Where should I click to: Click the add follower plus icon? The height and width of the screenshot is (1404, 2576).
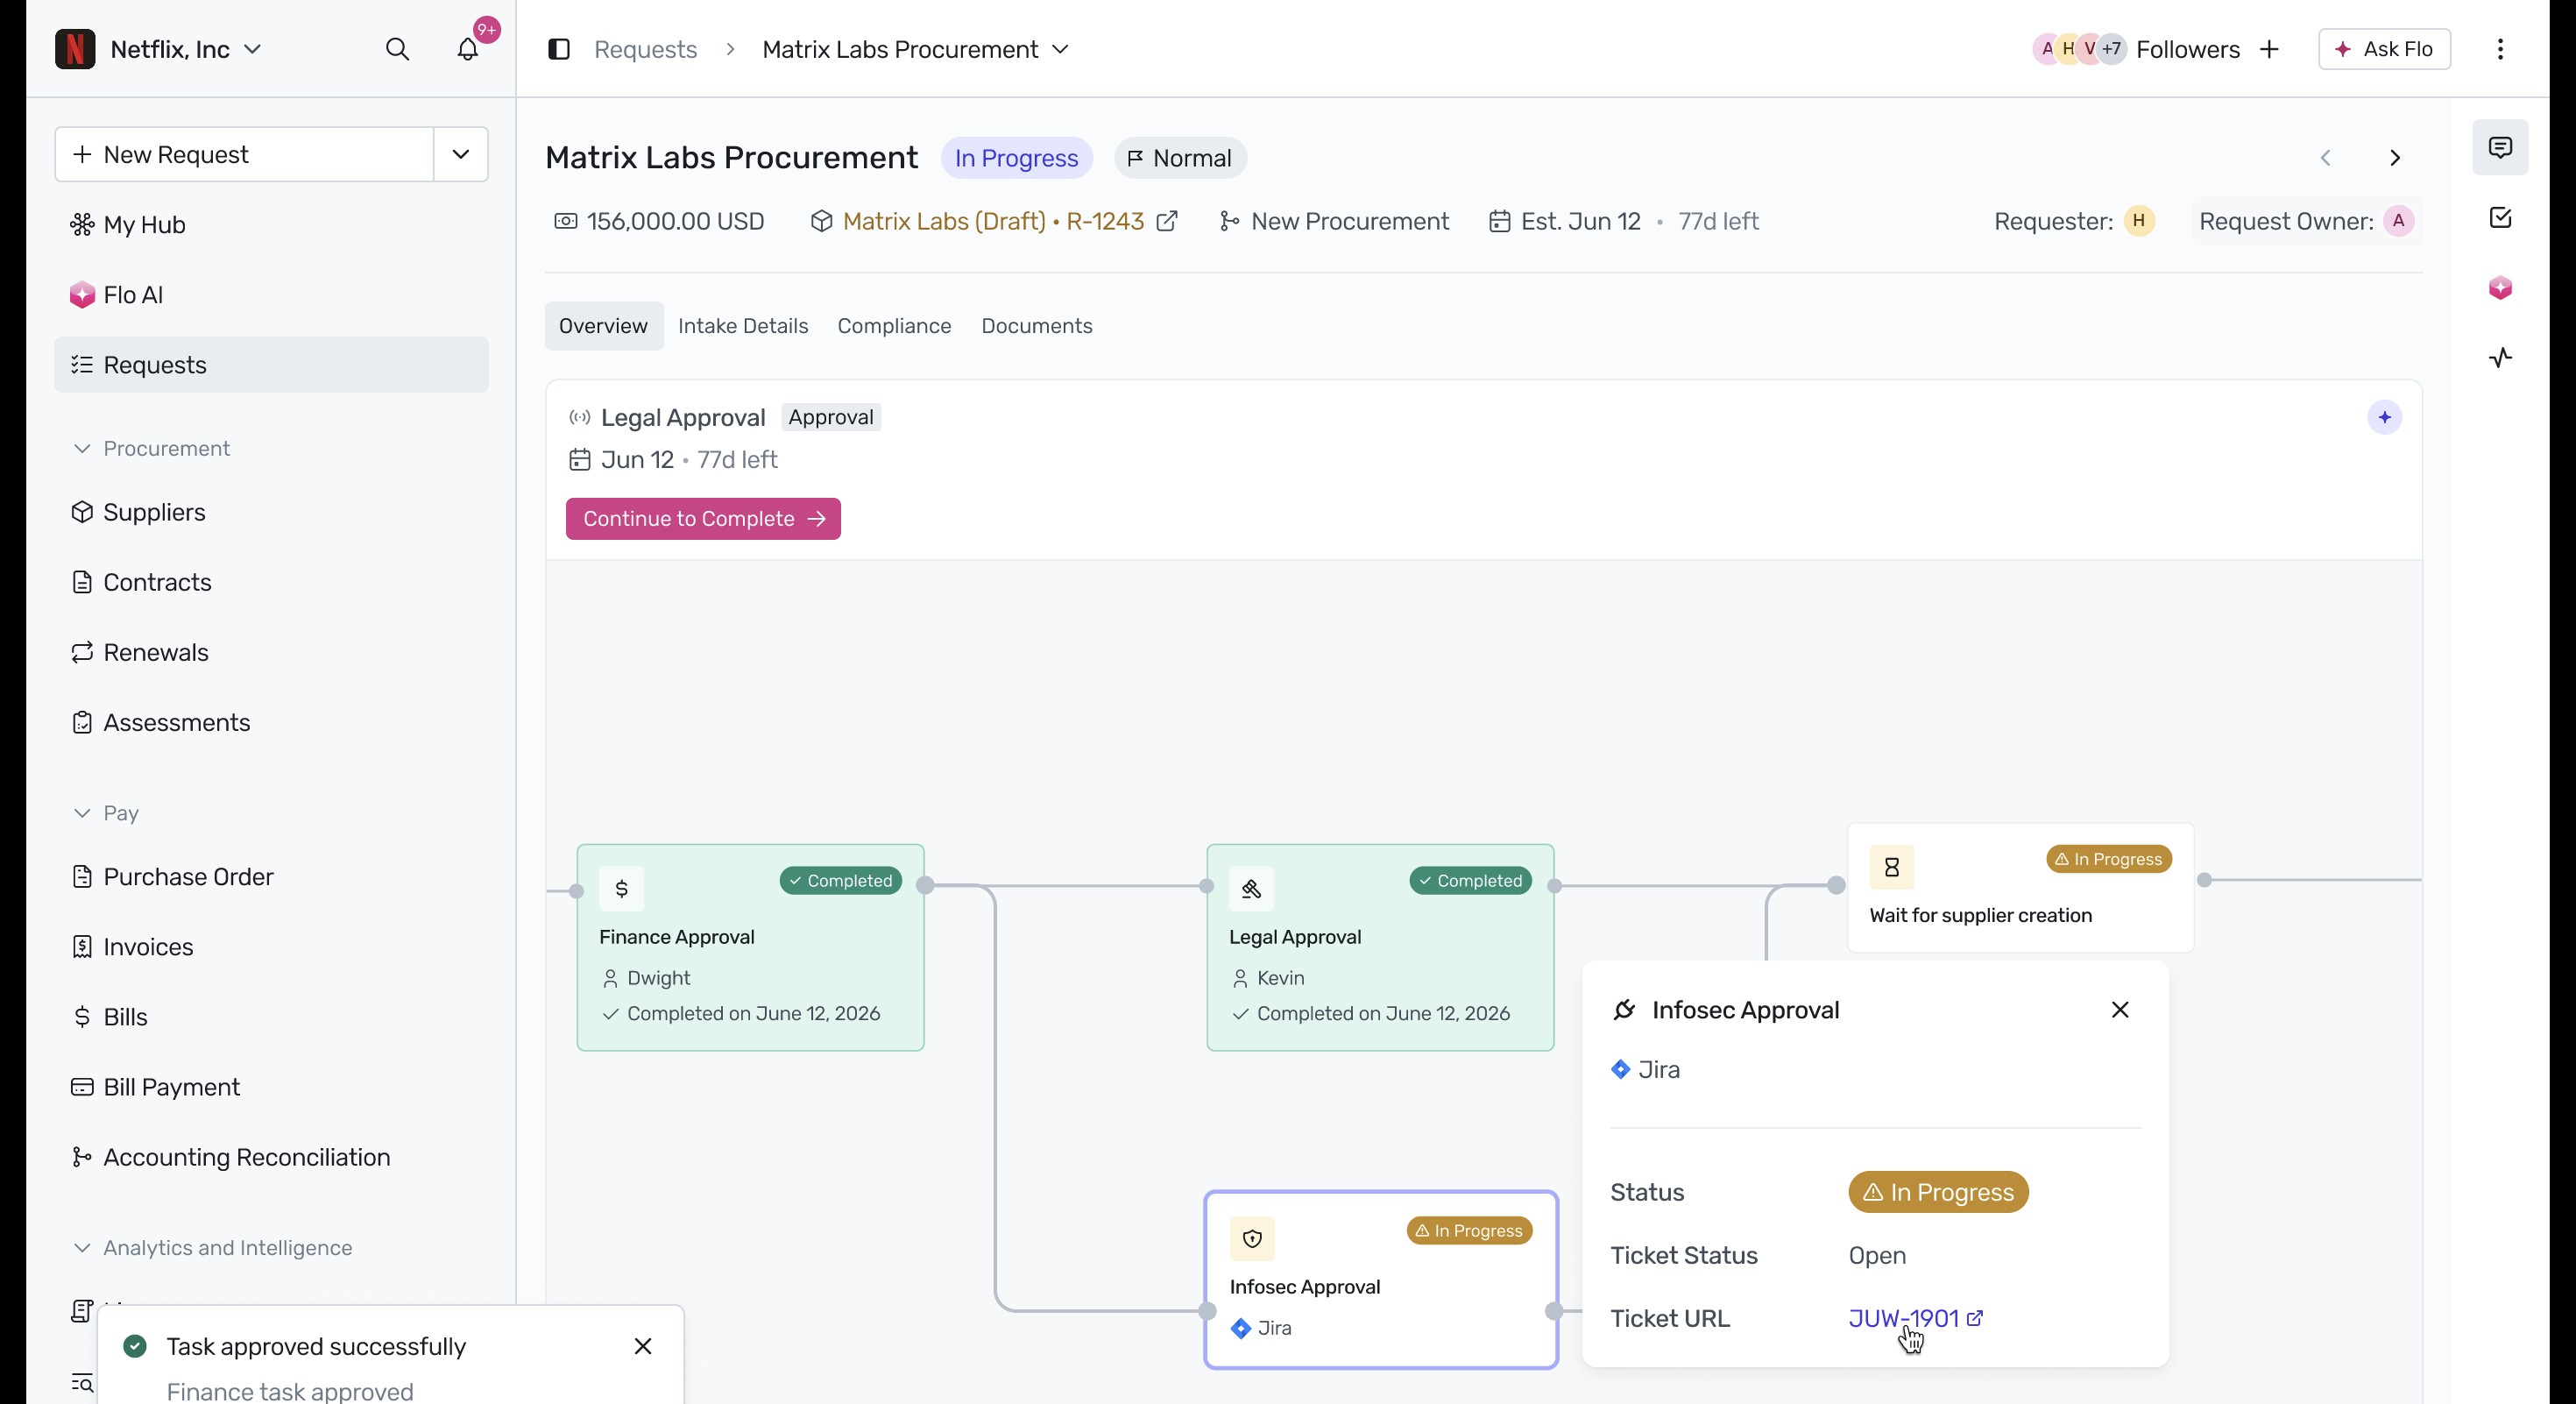tap(2269, 49)
